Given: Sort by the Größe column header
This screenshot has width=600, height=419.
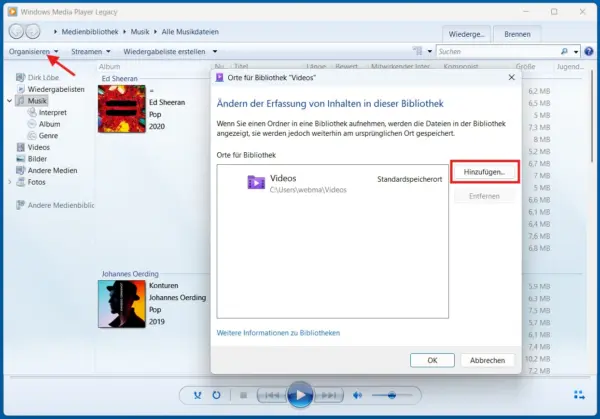Looking at the screenshot, I should click(525, 67).
